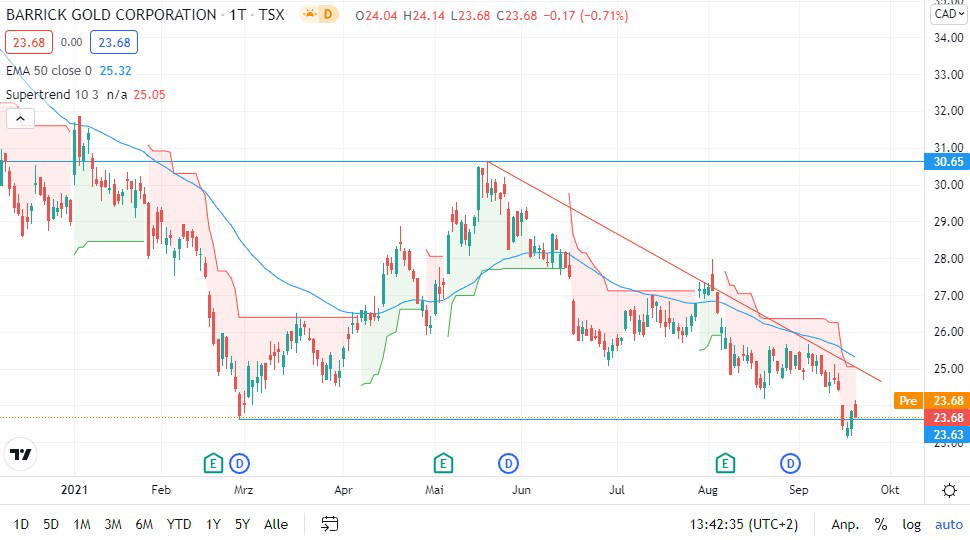
Task: Select the 5D time range
Action: click(51, 525)
